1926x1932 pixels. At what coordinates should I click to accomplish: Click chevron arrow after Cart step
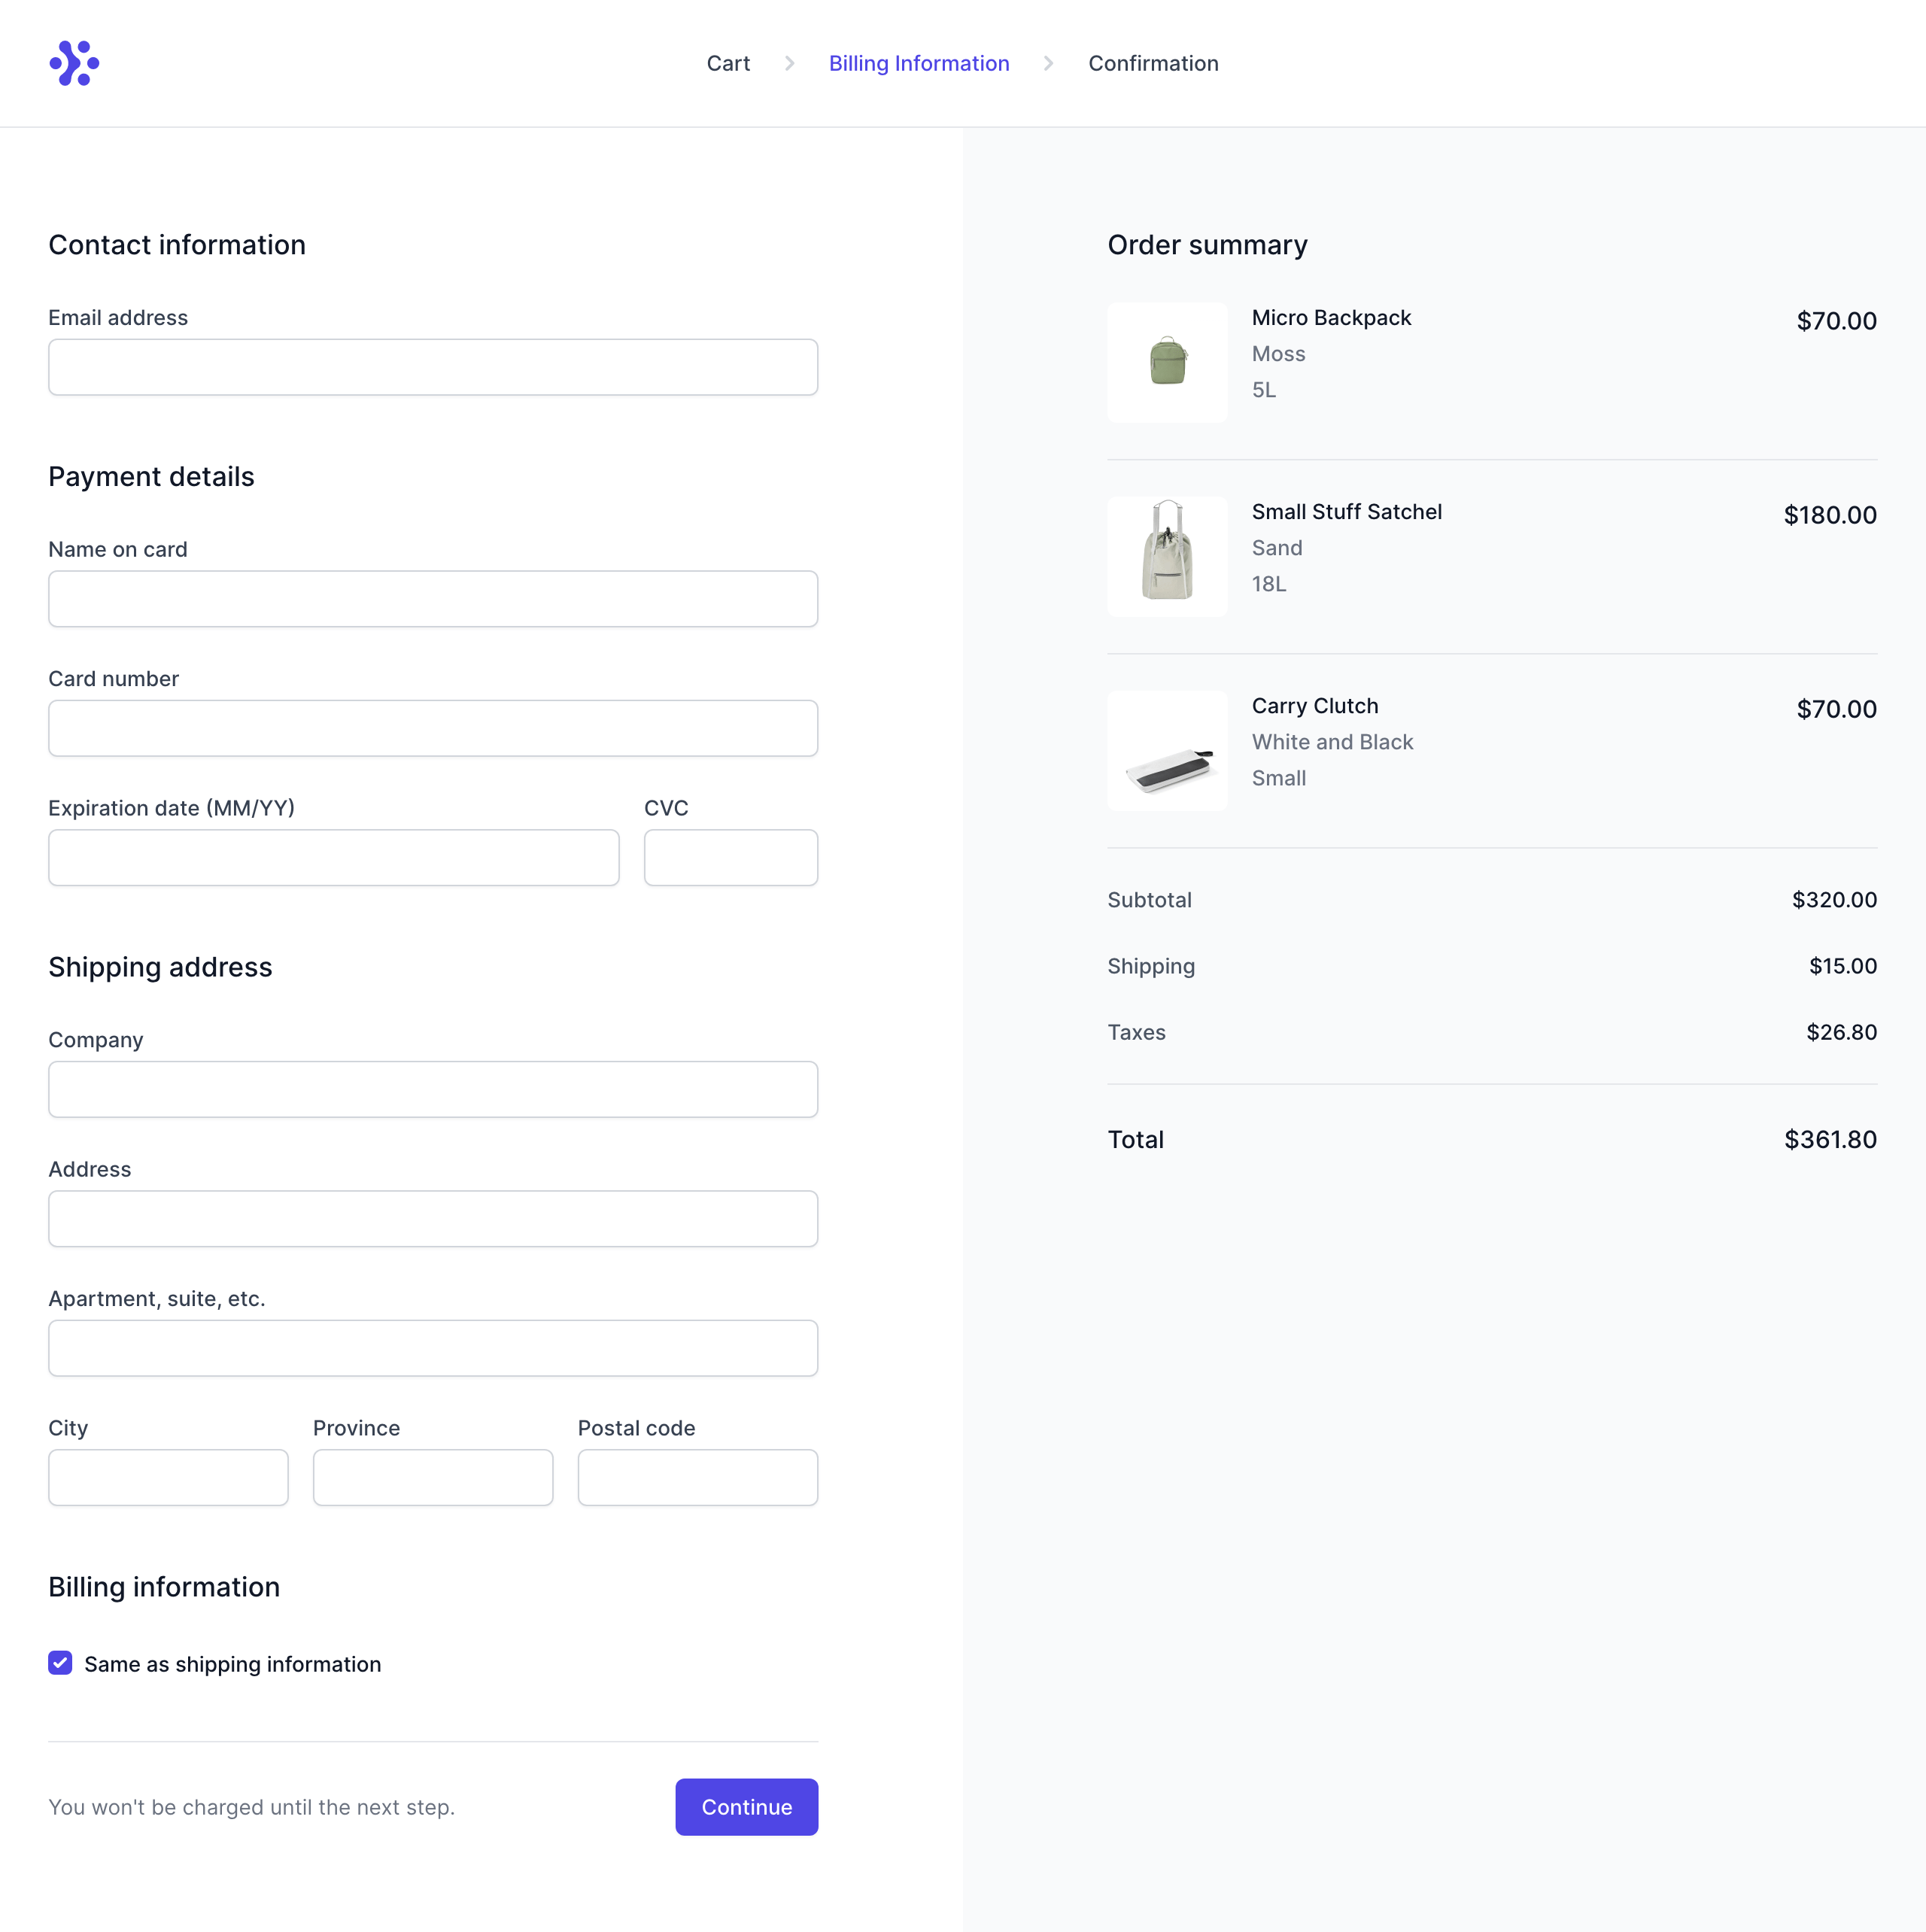click(789, 63)
